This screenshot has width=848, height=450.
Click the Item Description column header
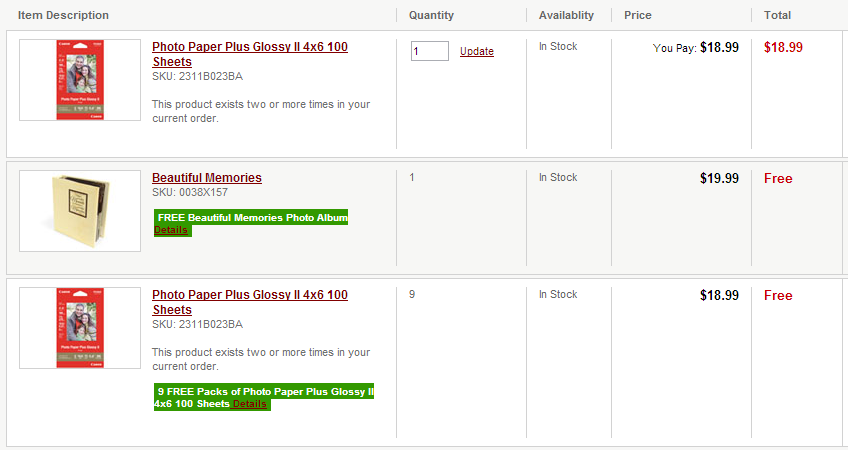pyautogui.click(x=63, y=15)
